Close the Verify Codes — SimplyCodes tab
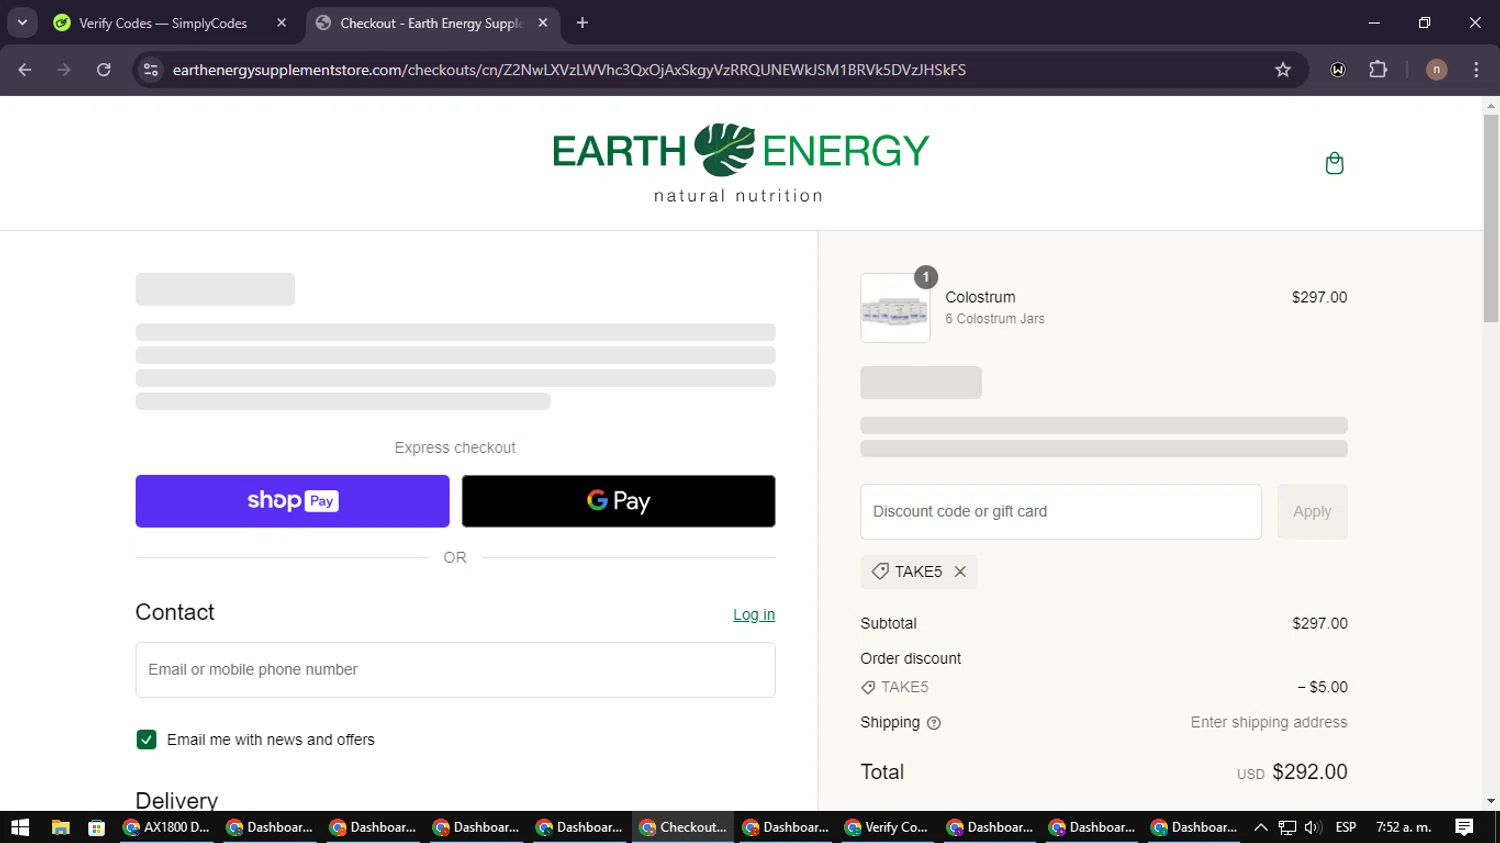Image resolution: width=1500 pixels, height=843 pixels. (281, 23)
